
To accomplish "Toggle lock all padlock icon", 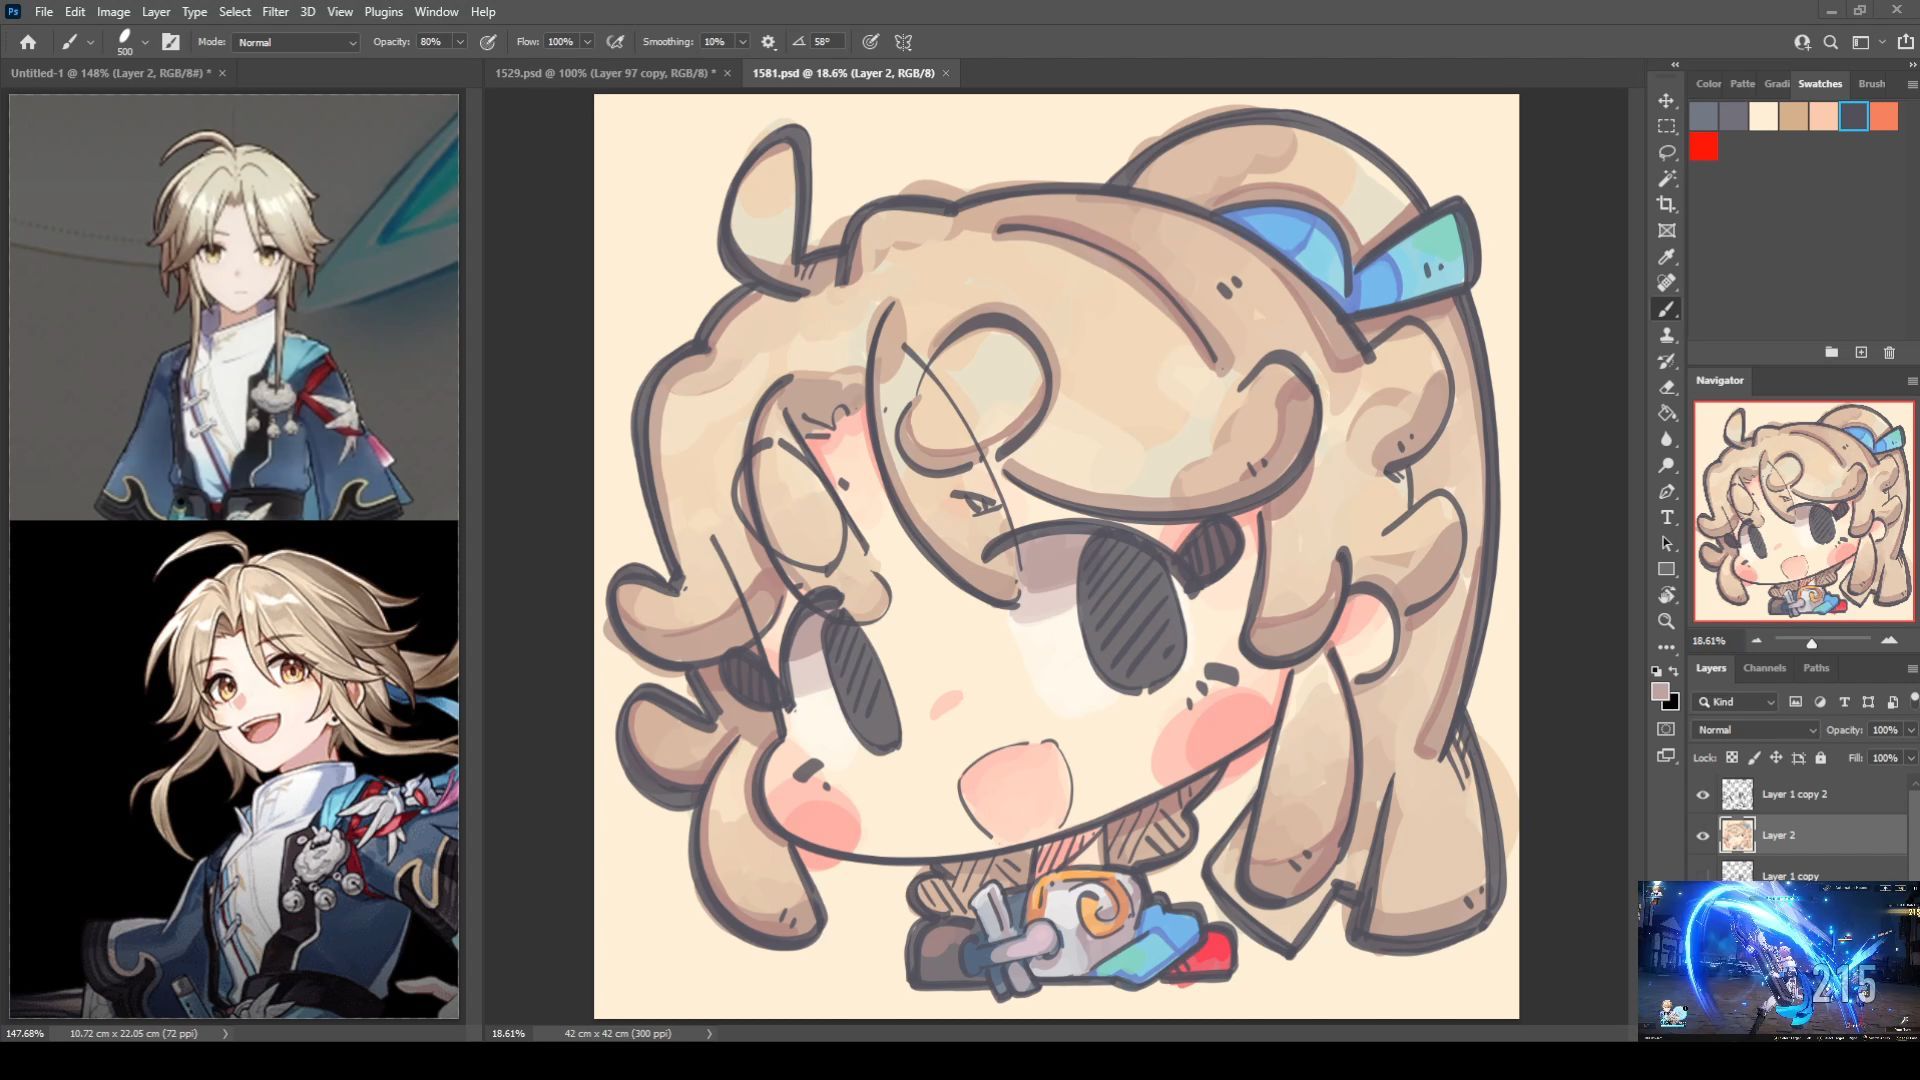I will click(x=1821, y=758).
